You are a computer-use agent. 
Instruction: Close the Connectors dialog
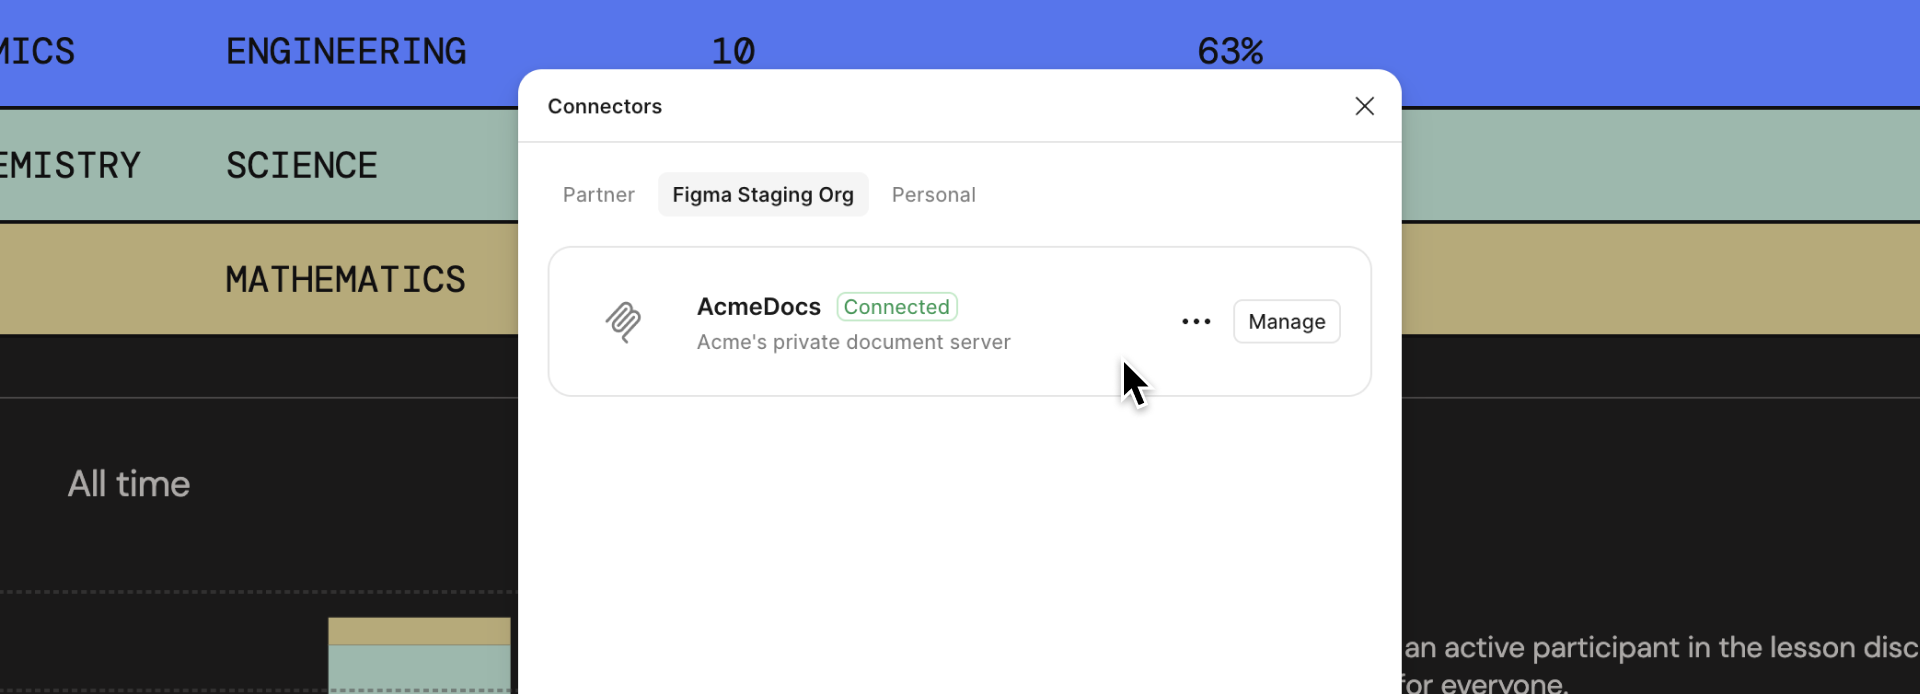point(1364,106)
